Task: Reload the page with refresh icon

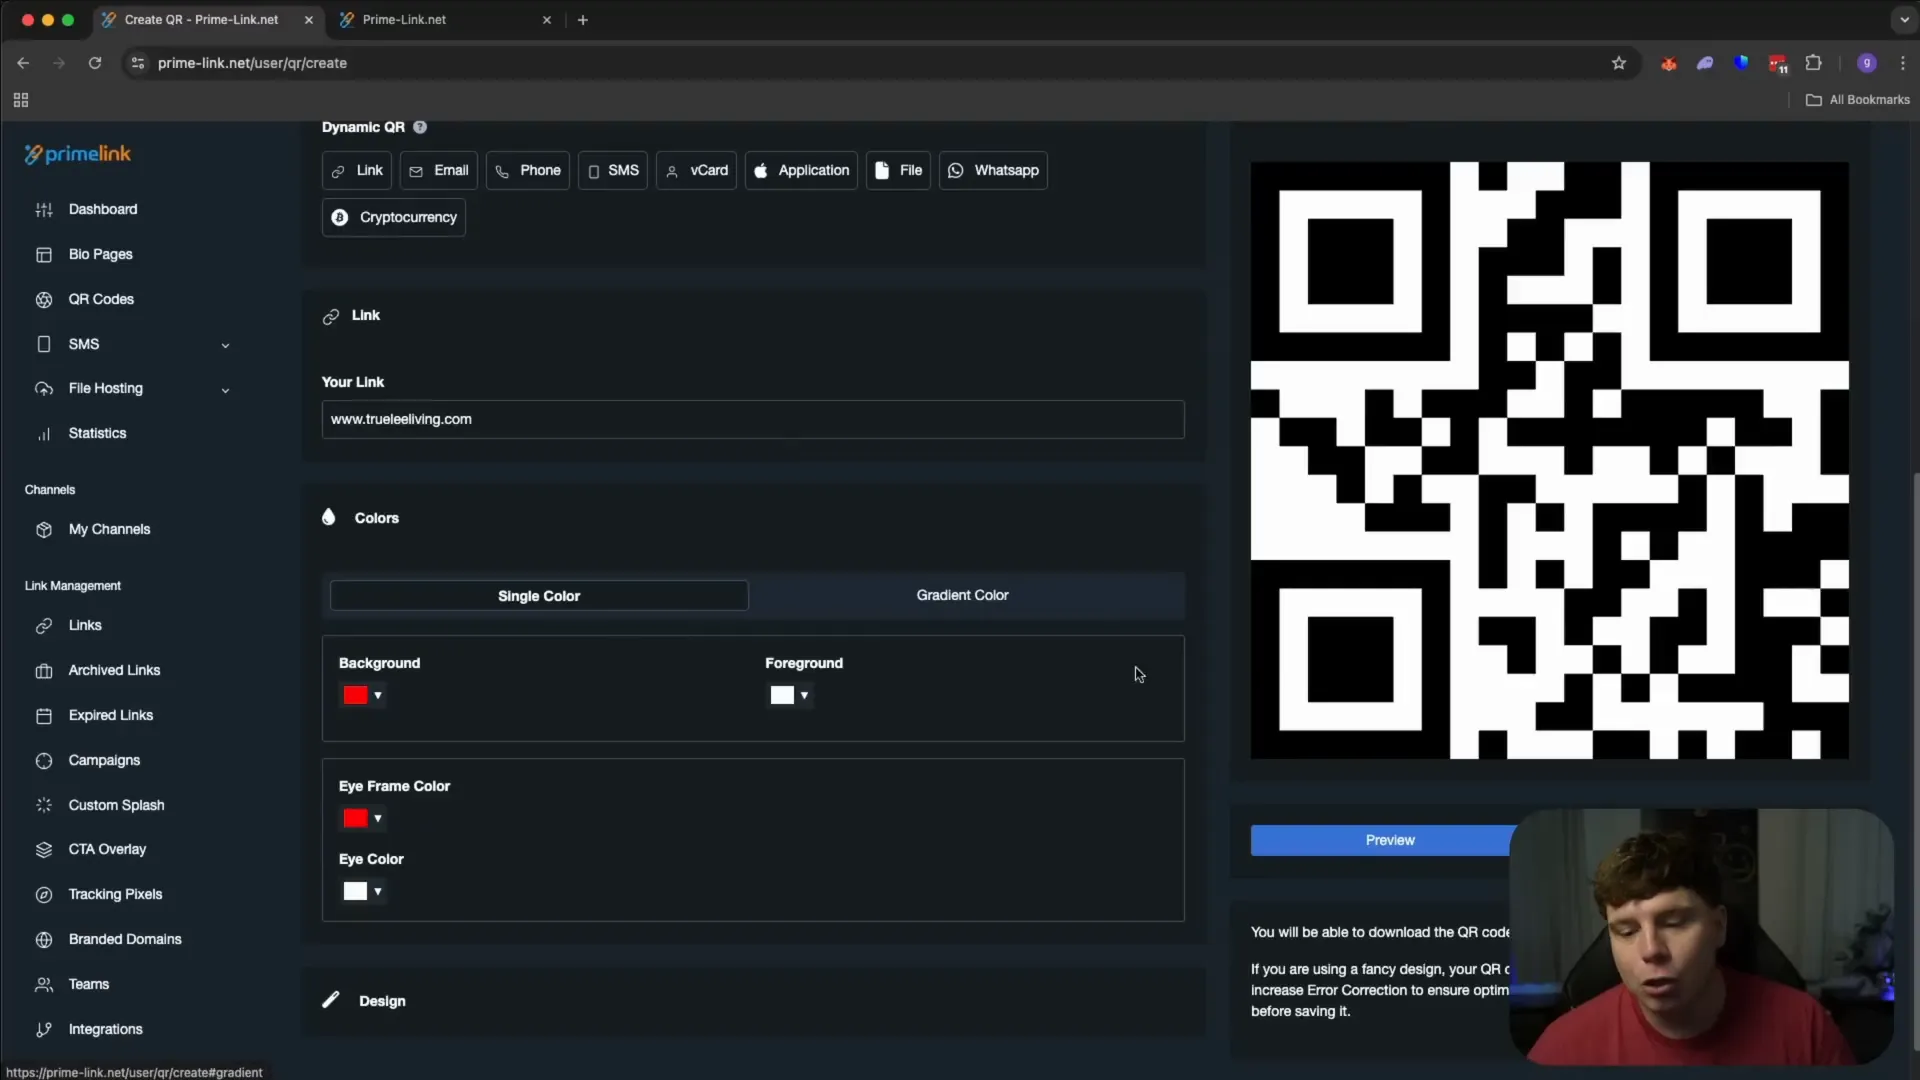Action: [95, 63]
